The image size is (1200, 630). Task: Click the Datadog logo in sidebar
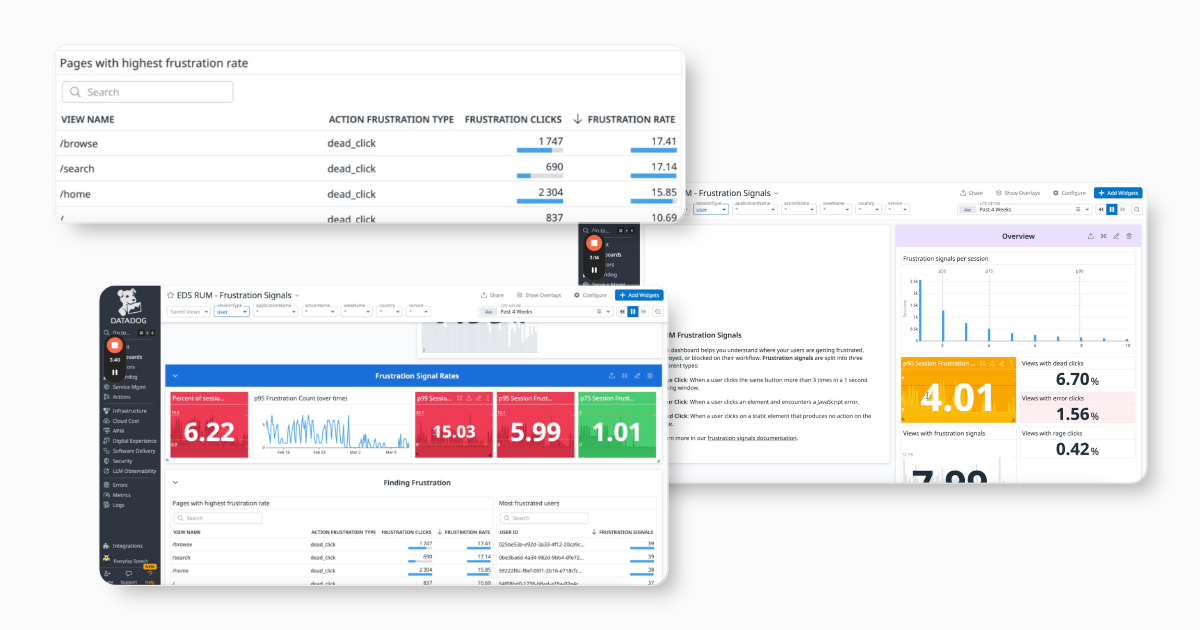[128, 305]
